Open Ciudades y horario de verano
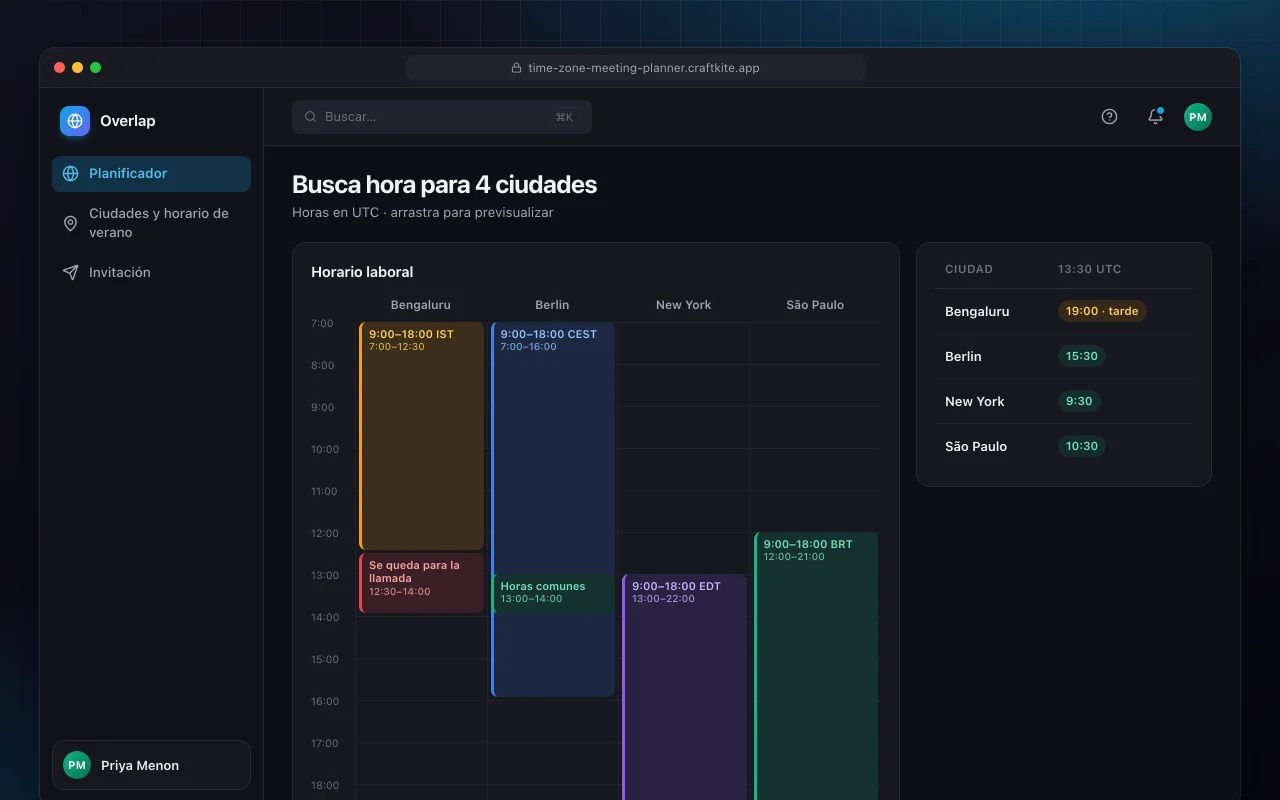The width and height of the screenshot is (1280, 800). pyautogui.click(x=151, y=223)
